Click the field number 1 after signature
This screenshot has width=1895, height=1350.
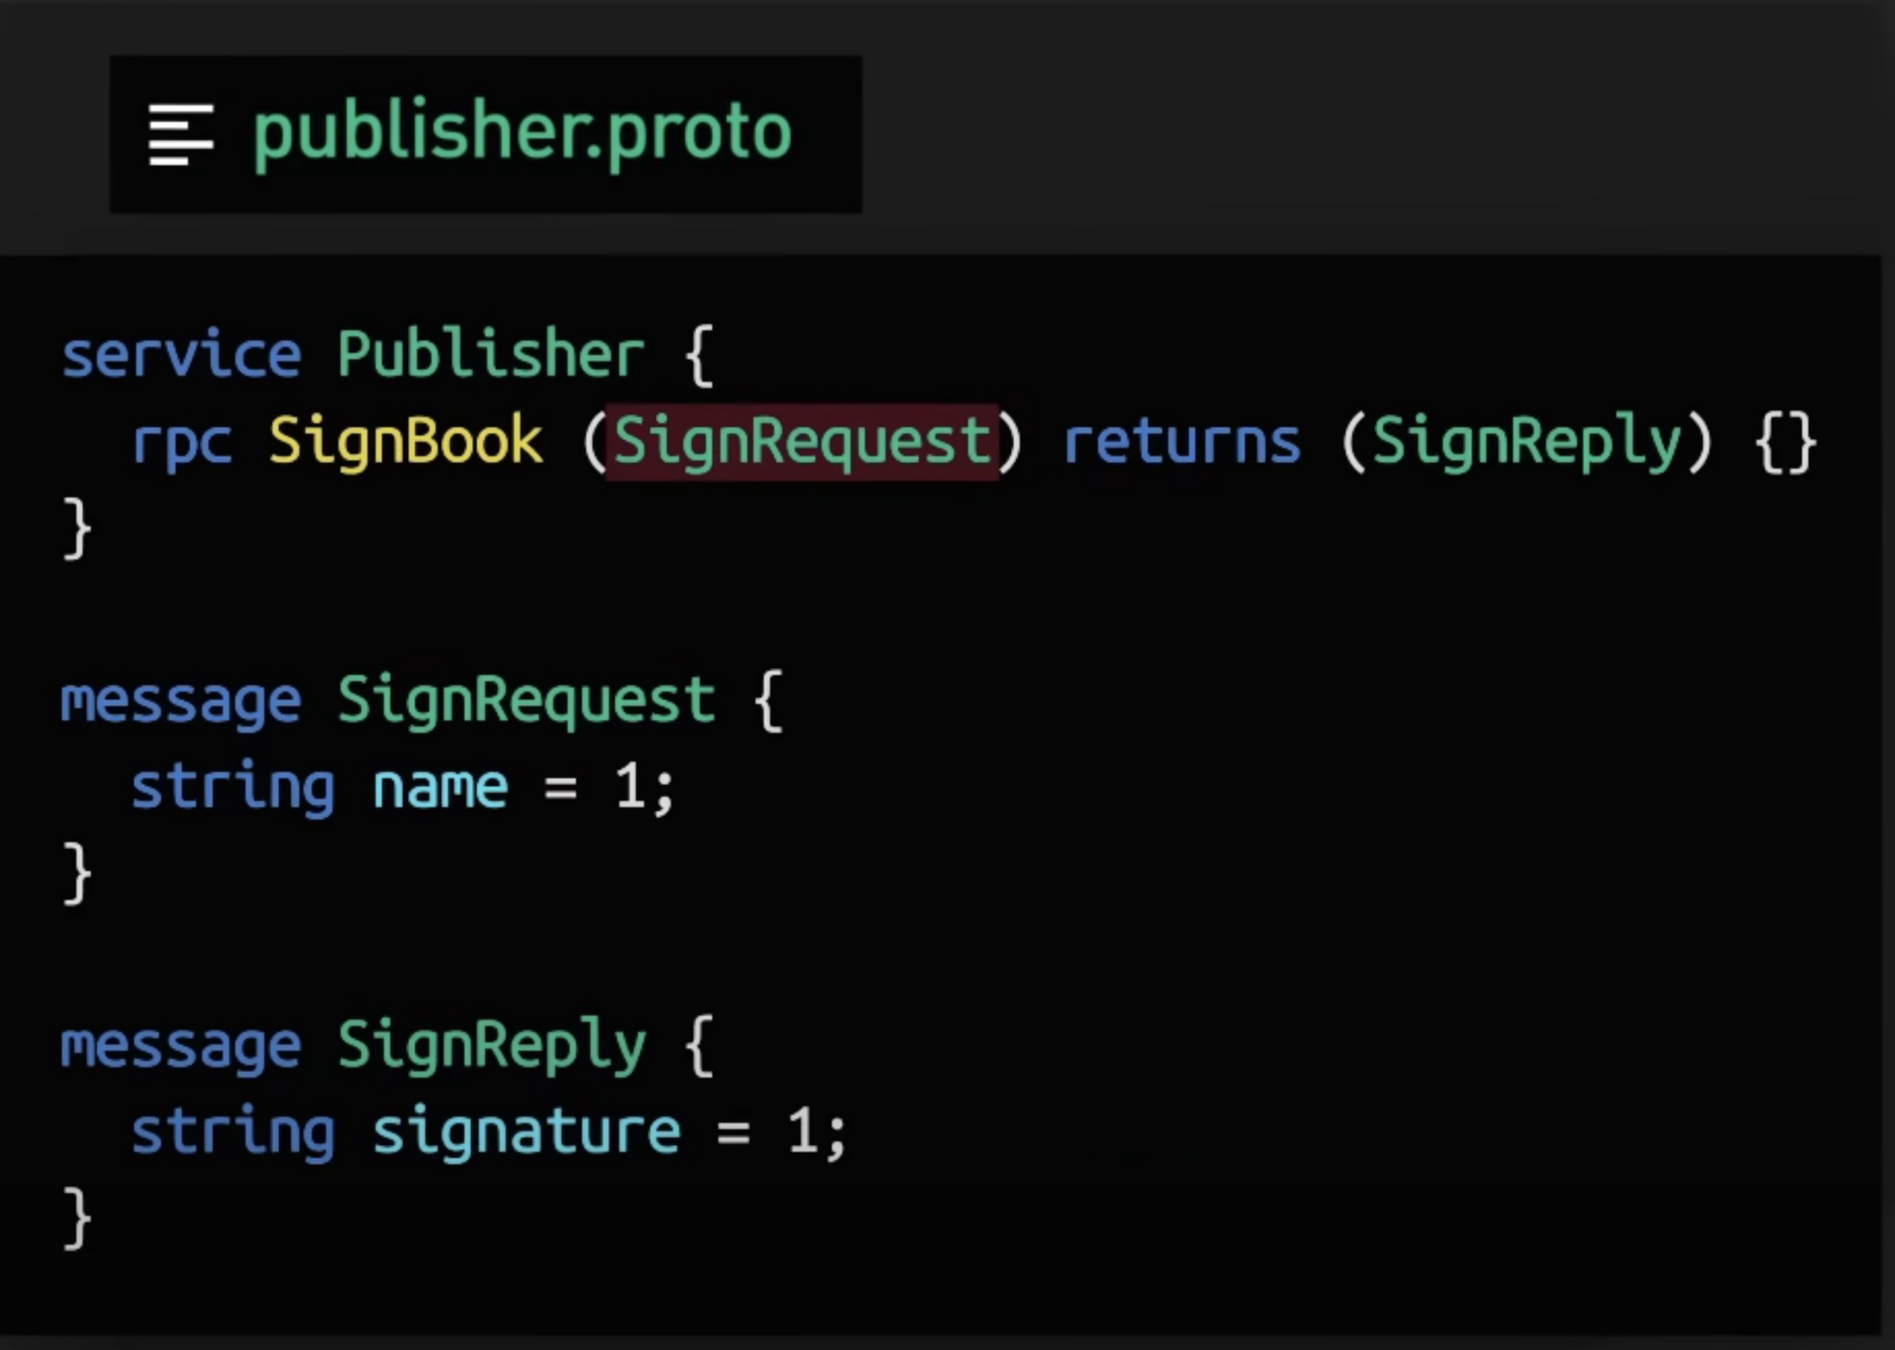[802, 1132]
